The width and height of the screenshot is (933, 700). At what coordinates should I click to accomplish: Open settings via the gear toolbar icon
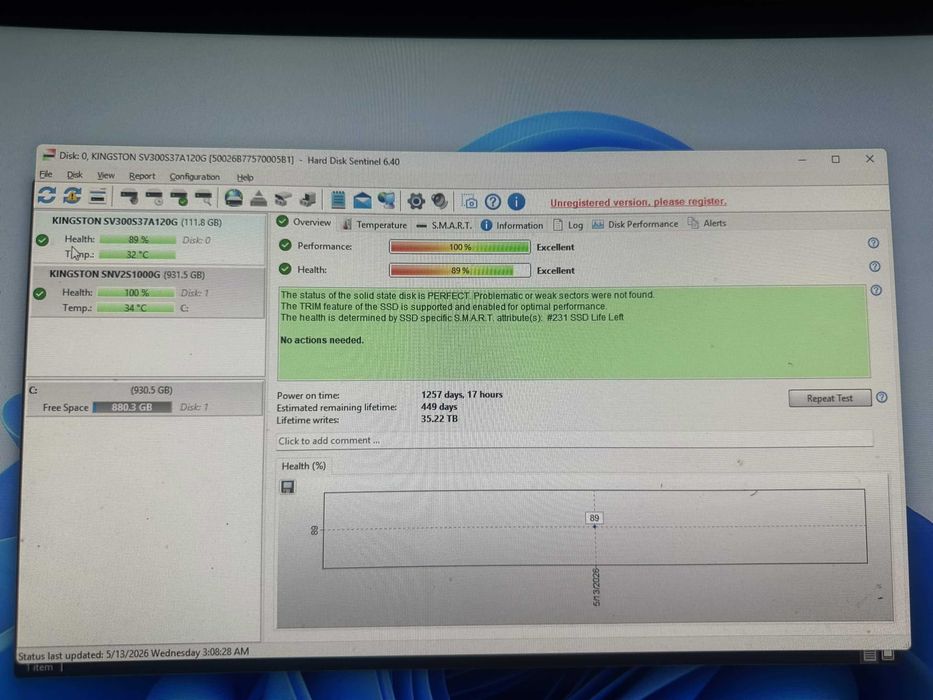tap(416, 201)
